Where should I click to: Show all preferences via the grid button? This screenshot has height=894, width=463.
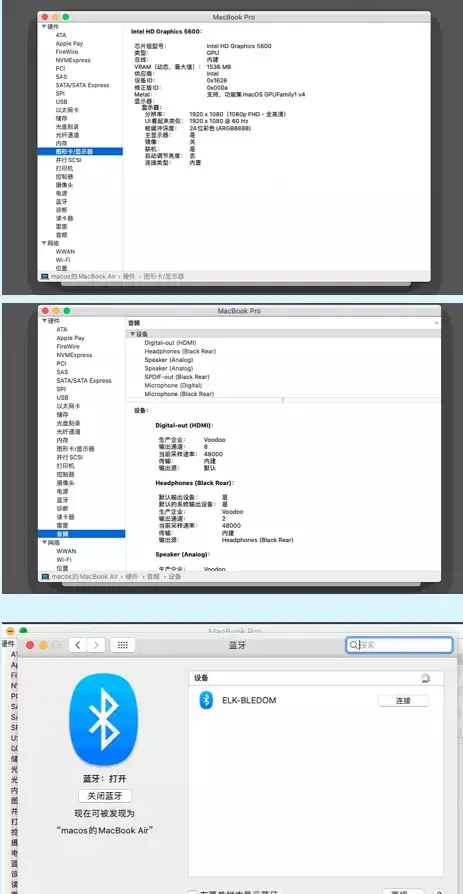pos(123,645)
